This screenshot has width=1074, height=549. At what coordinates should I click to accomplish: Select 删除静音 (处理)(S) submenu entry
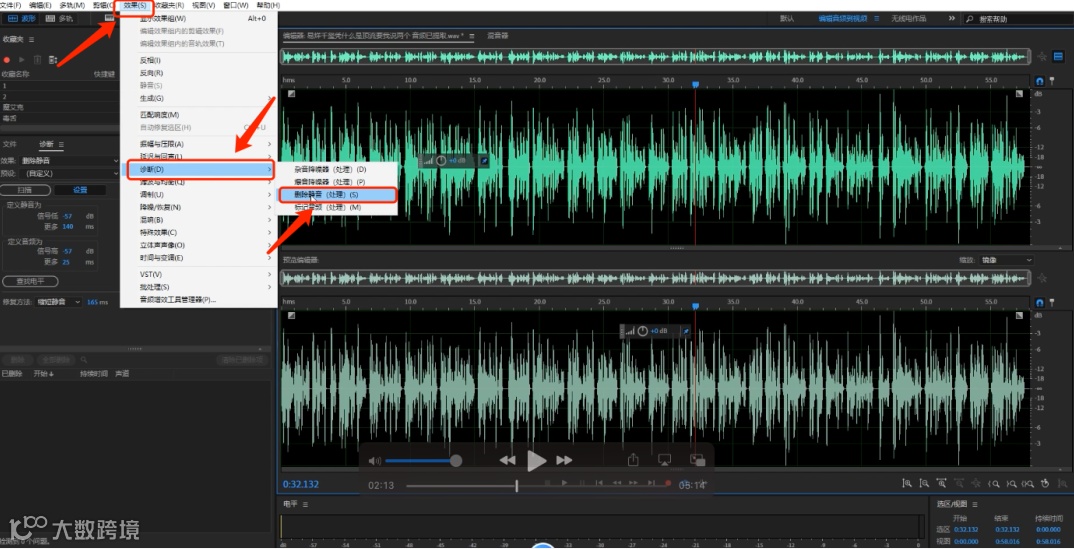[338, 195]
